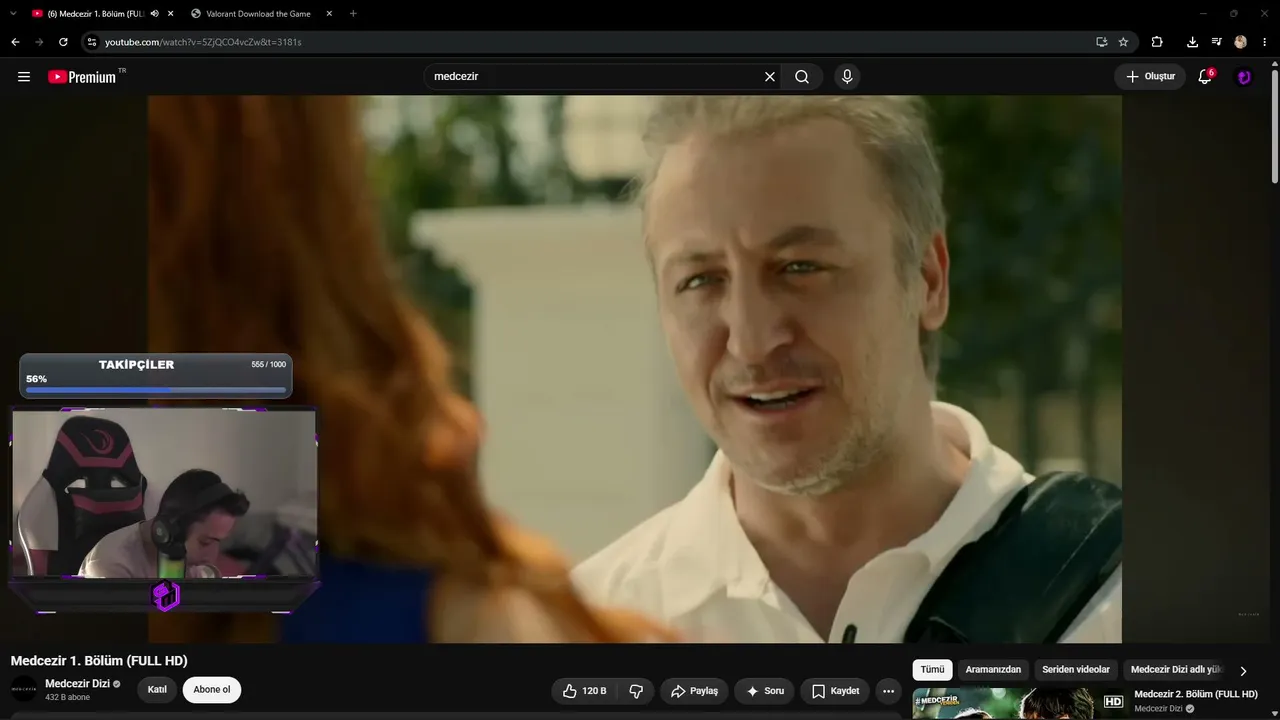Show more filter chips with right arrow
1280x720 pixels.
[x=1243, y=671]
